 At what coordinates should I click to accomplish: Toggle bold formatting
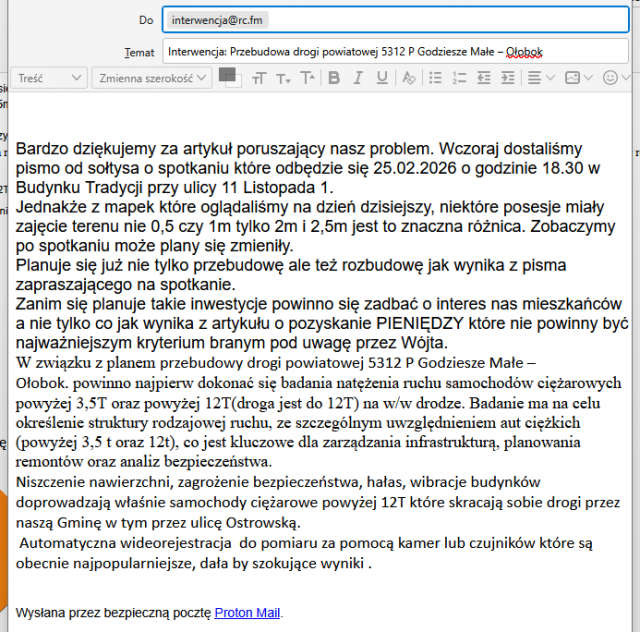pyautogui.click(x=334, y=78)
